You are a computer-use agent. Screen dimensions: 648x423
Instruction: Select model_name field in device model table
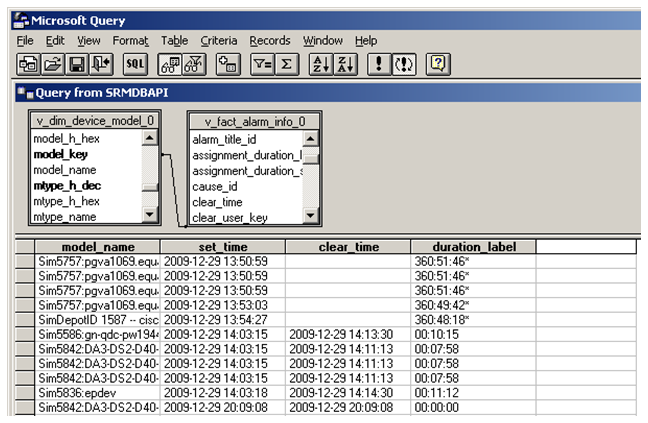click(64, 170)
